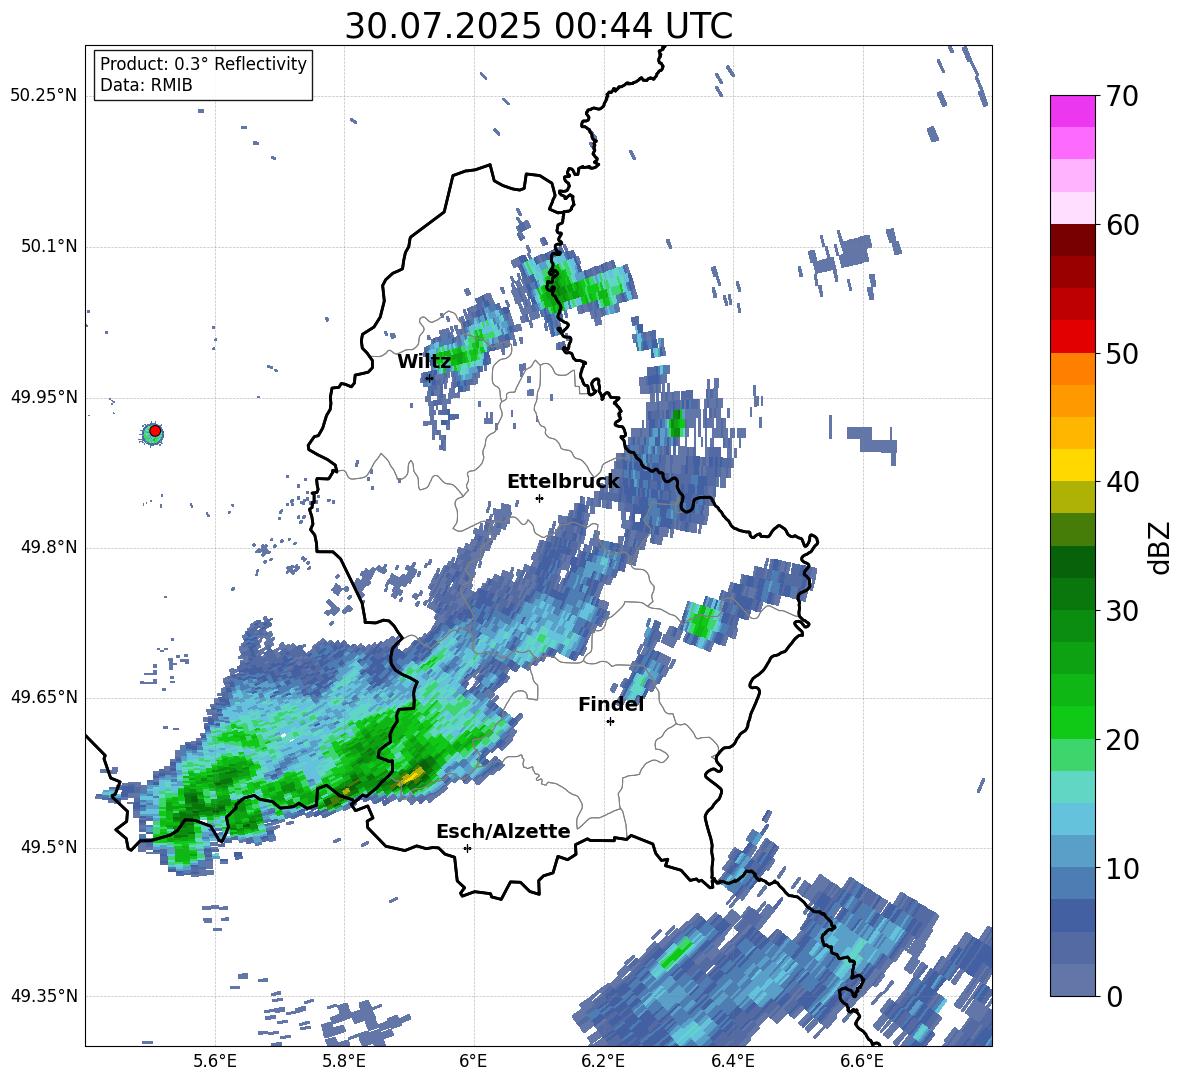Click the 49.5°N latitude label
This screenshot has height=1081, width=1184.
50,847
